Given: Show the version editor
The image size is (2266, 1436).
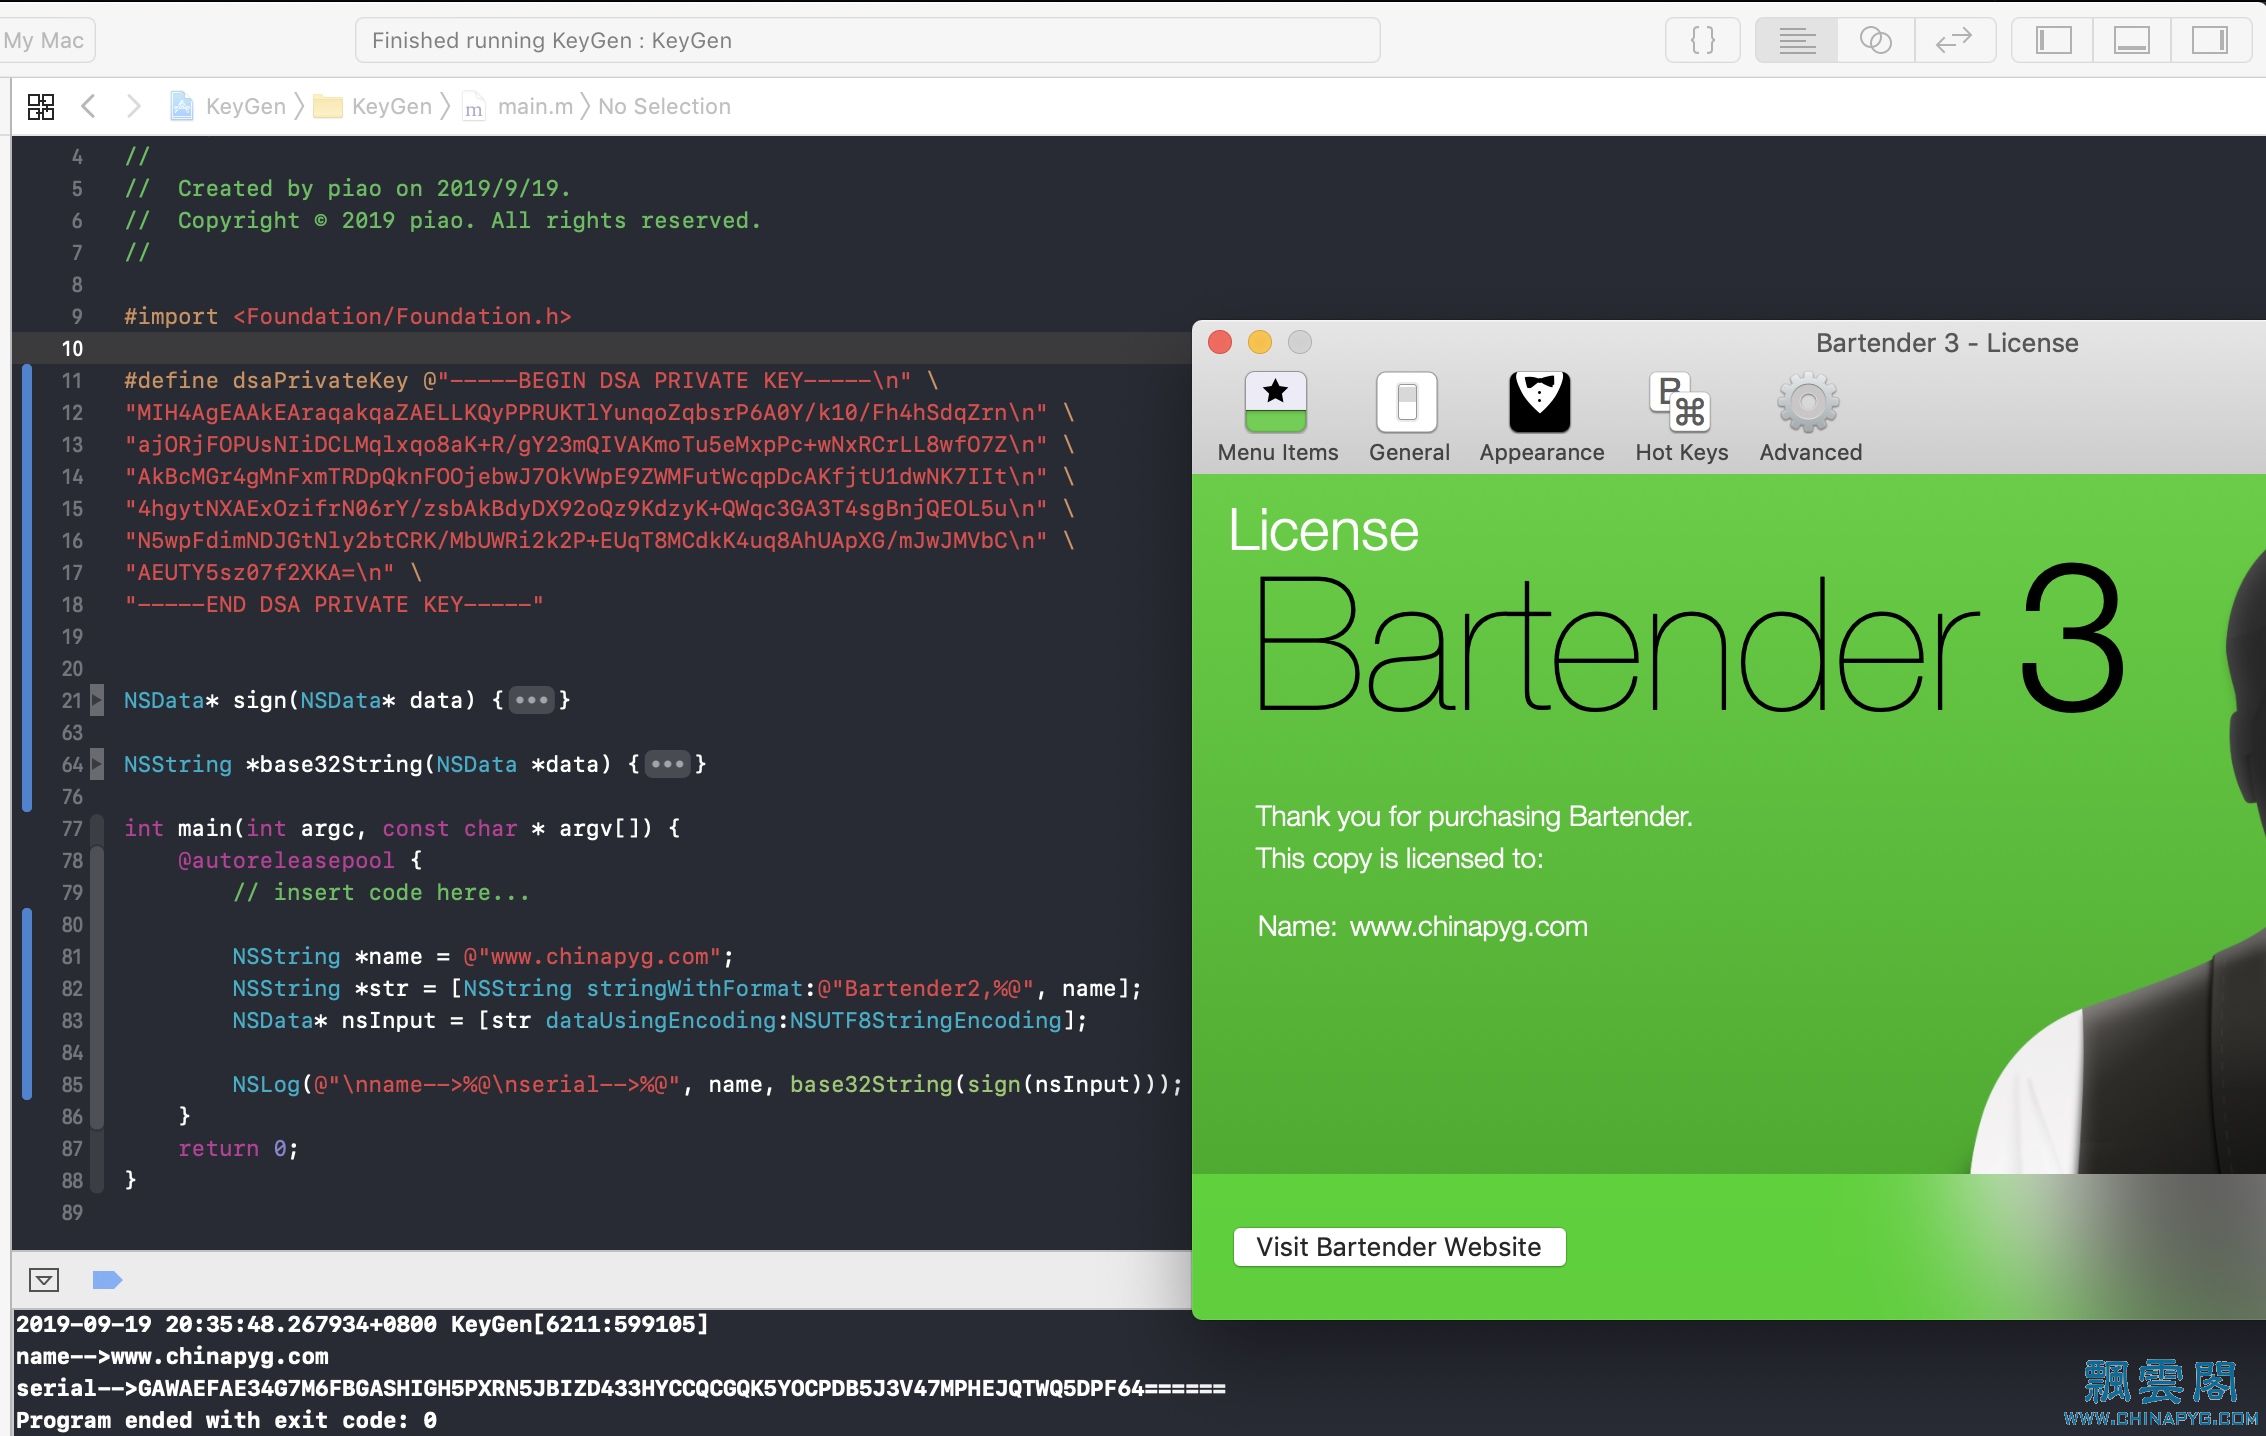Looking at the screenshot, I should click(1954, 40).
